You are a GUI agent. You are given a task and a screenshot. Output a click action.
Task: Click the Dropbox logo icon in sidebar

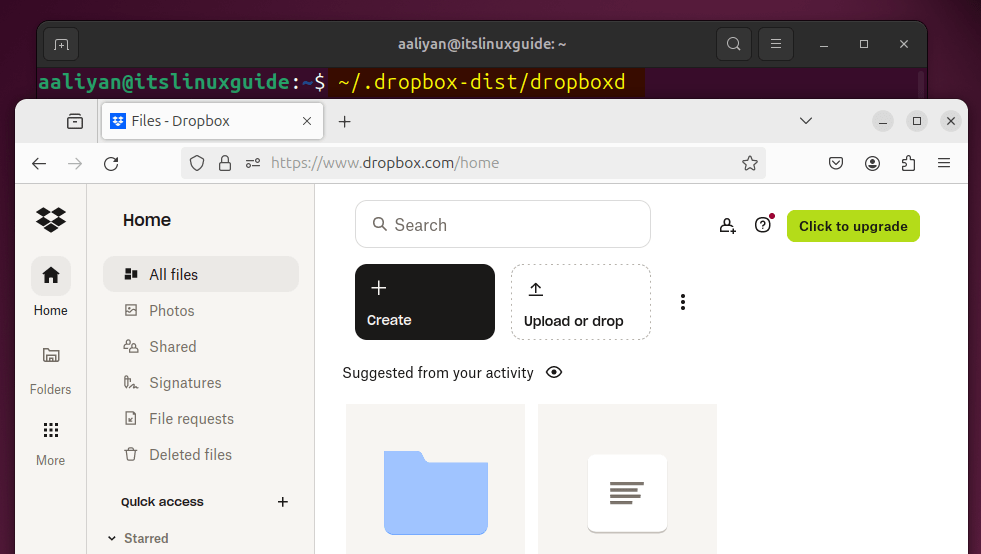[x=51, y=219]
